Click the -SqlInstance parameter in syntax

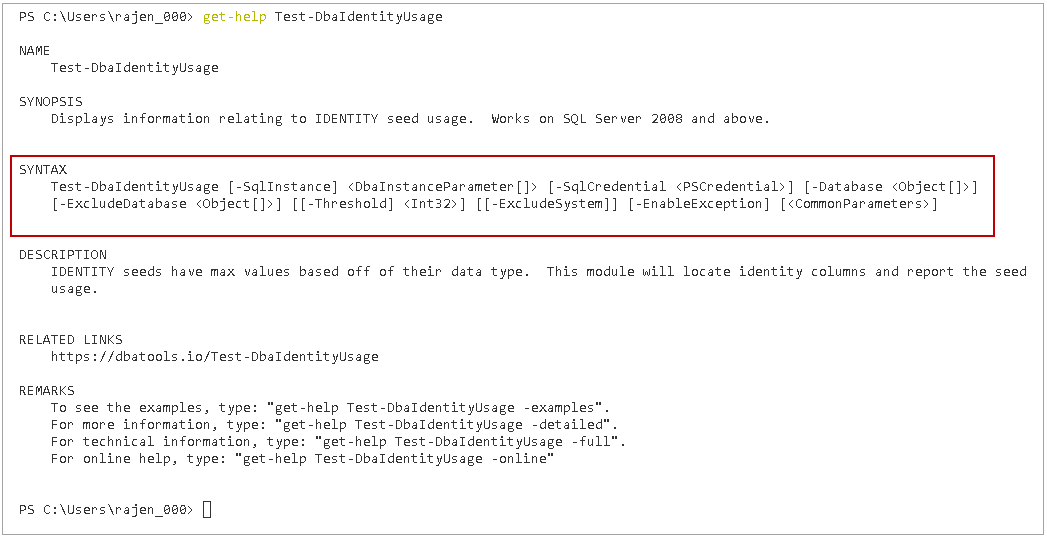pos(283,187)
